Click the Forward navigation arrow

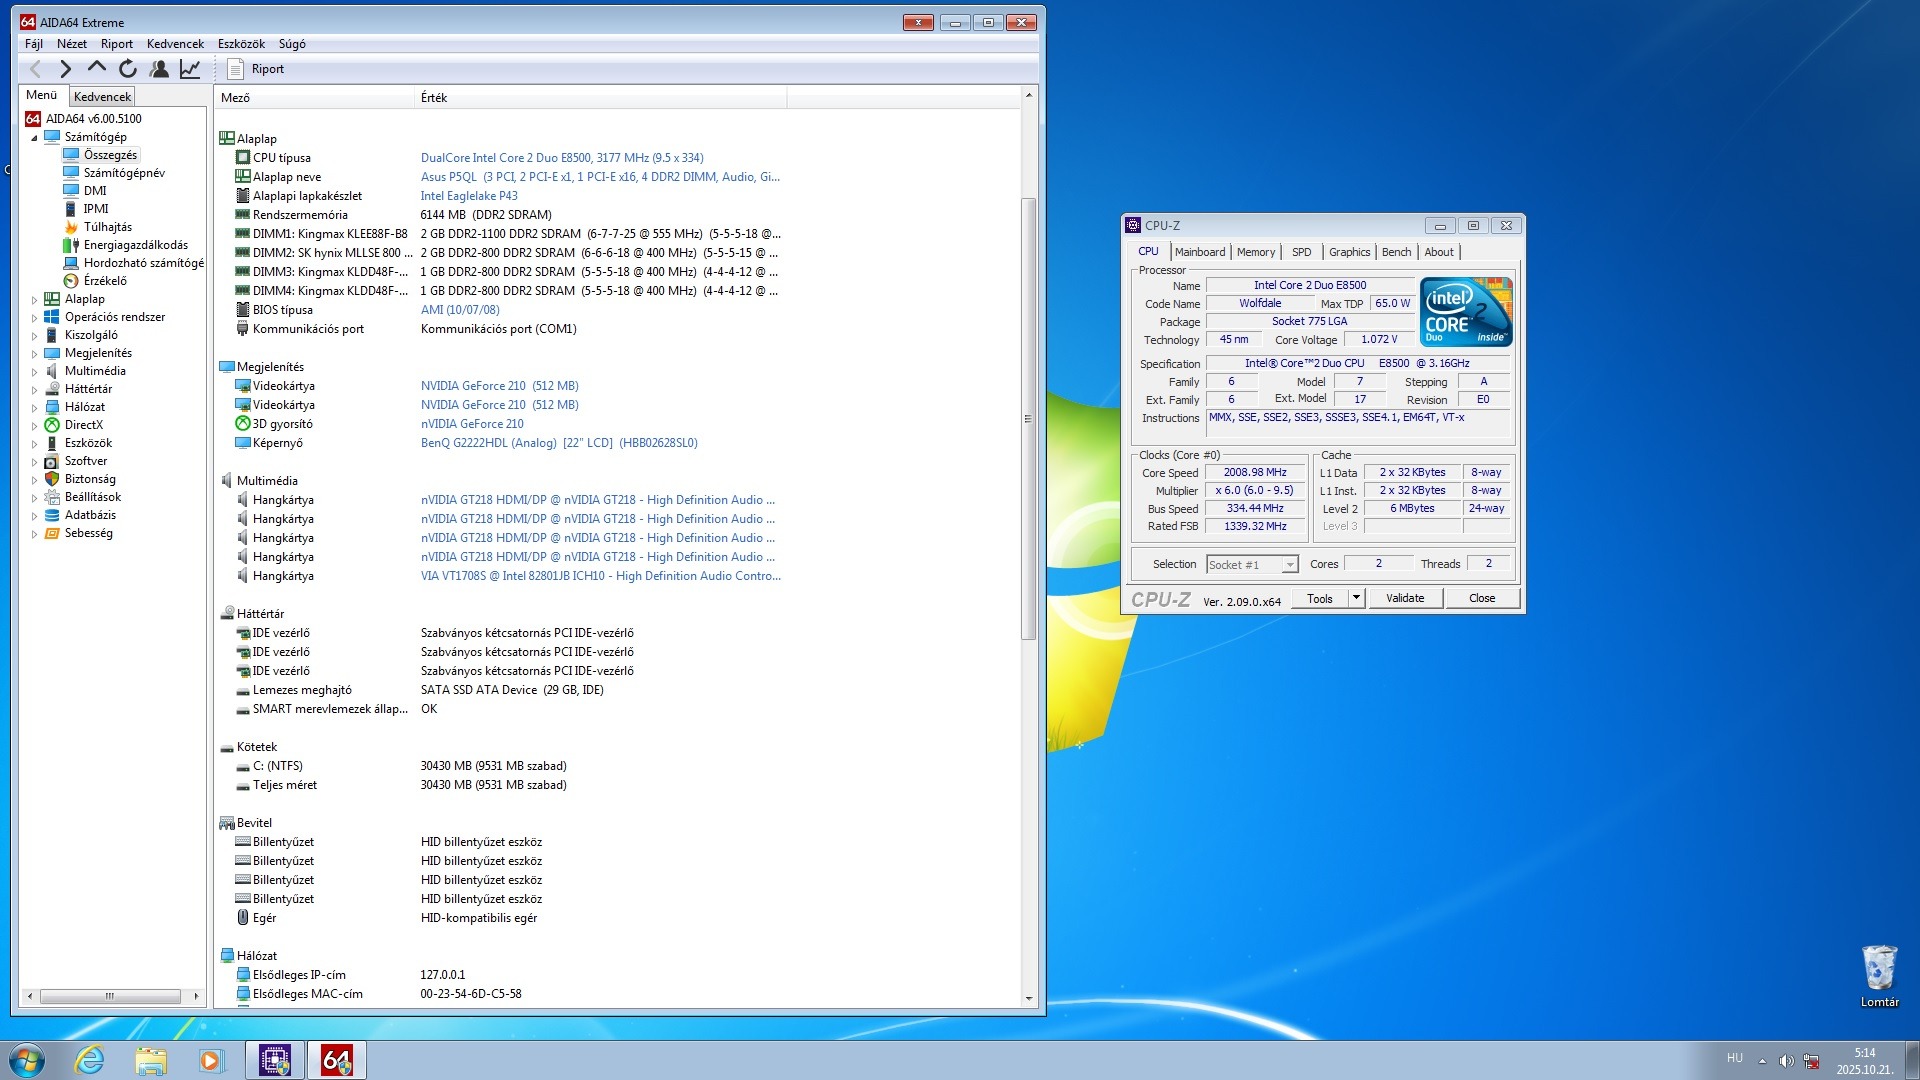[x=65, y=69]
